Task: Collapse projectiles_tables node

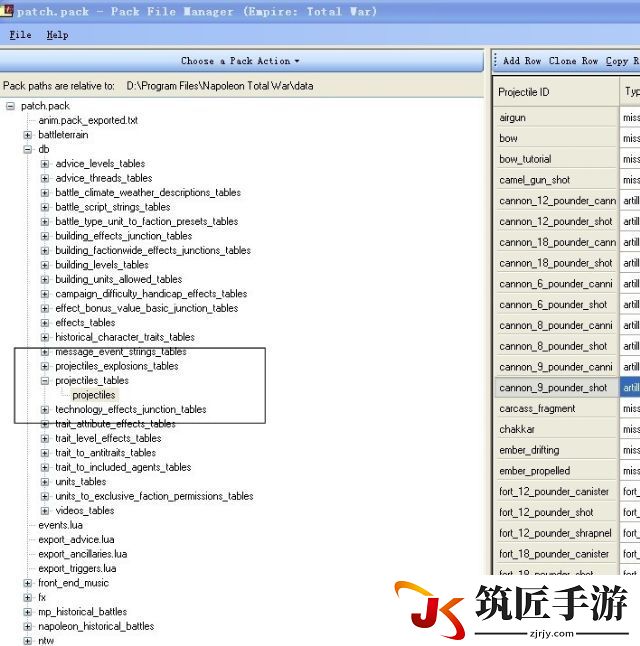Action: click(45, 381)
